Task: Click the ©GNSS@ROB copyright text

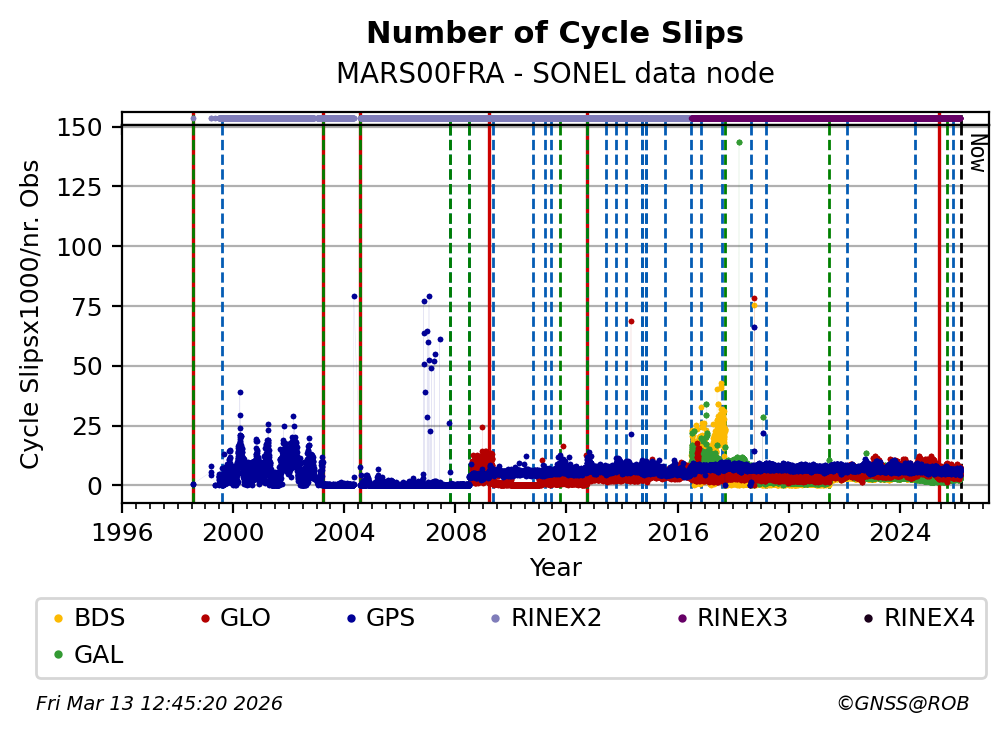Action: 902,704
